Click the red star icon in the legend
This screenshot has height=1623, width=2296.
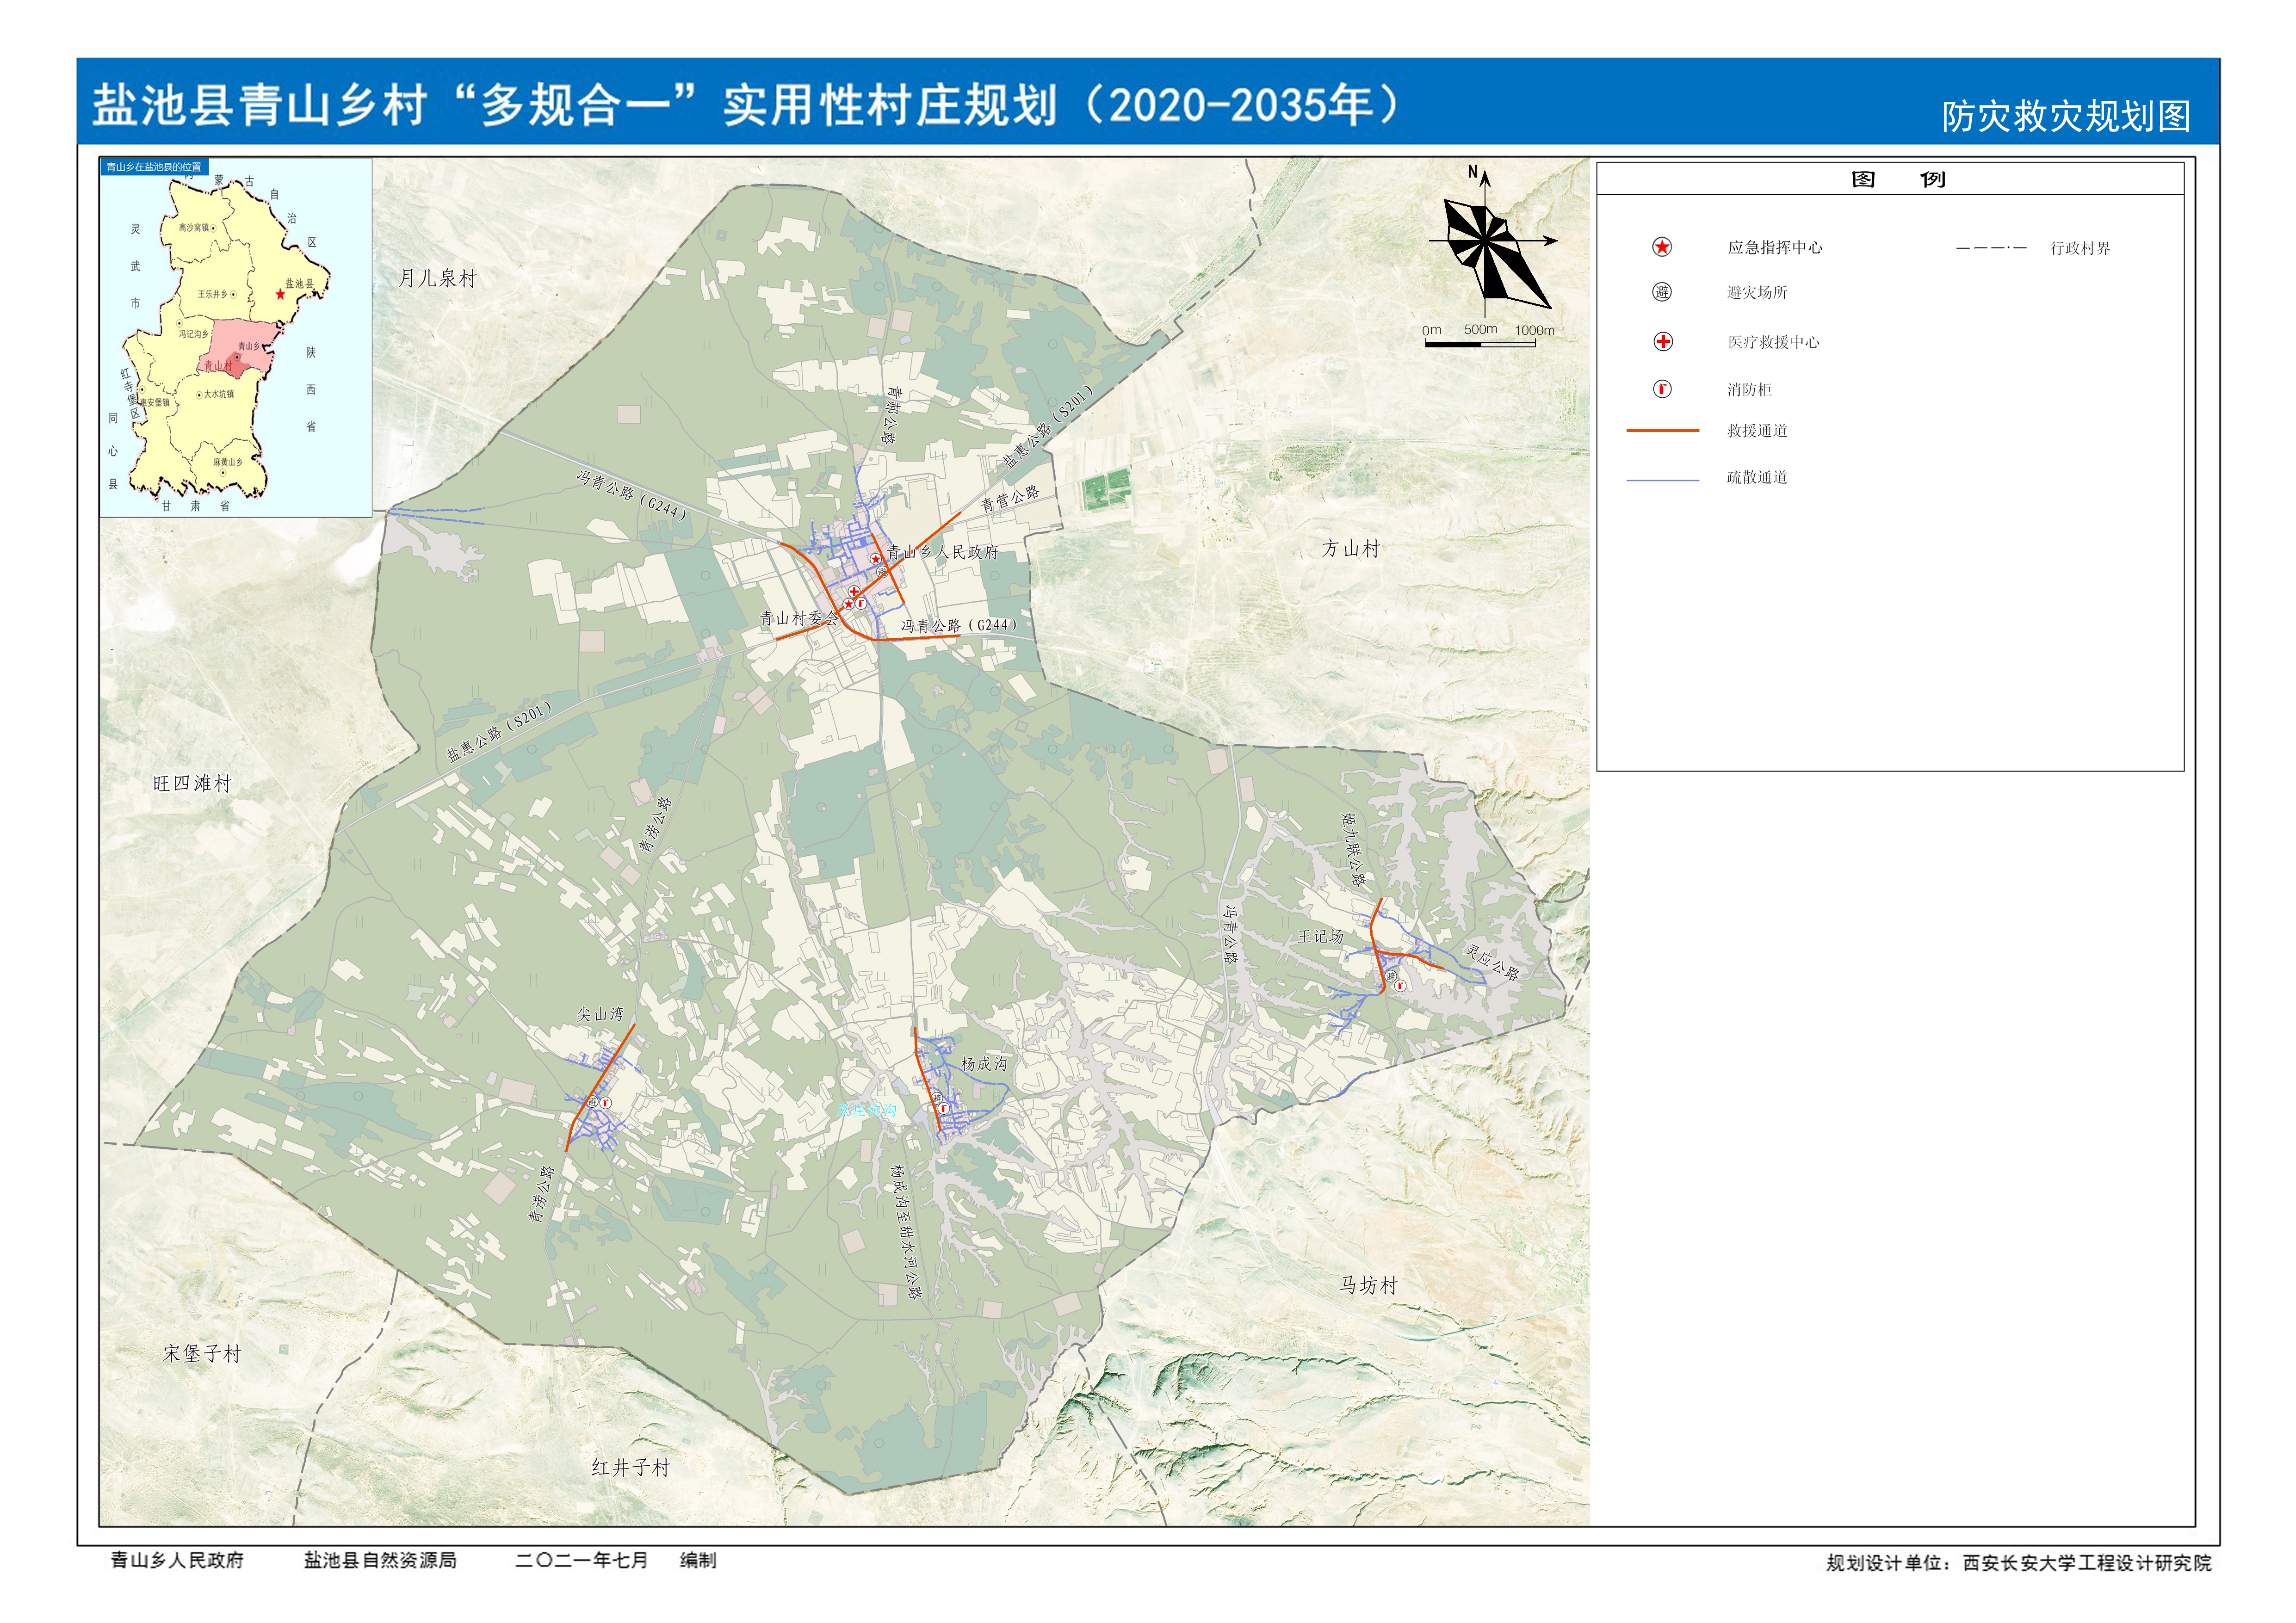tap(1662, 247)
